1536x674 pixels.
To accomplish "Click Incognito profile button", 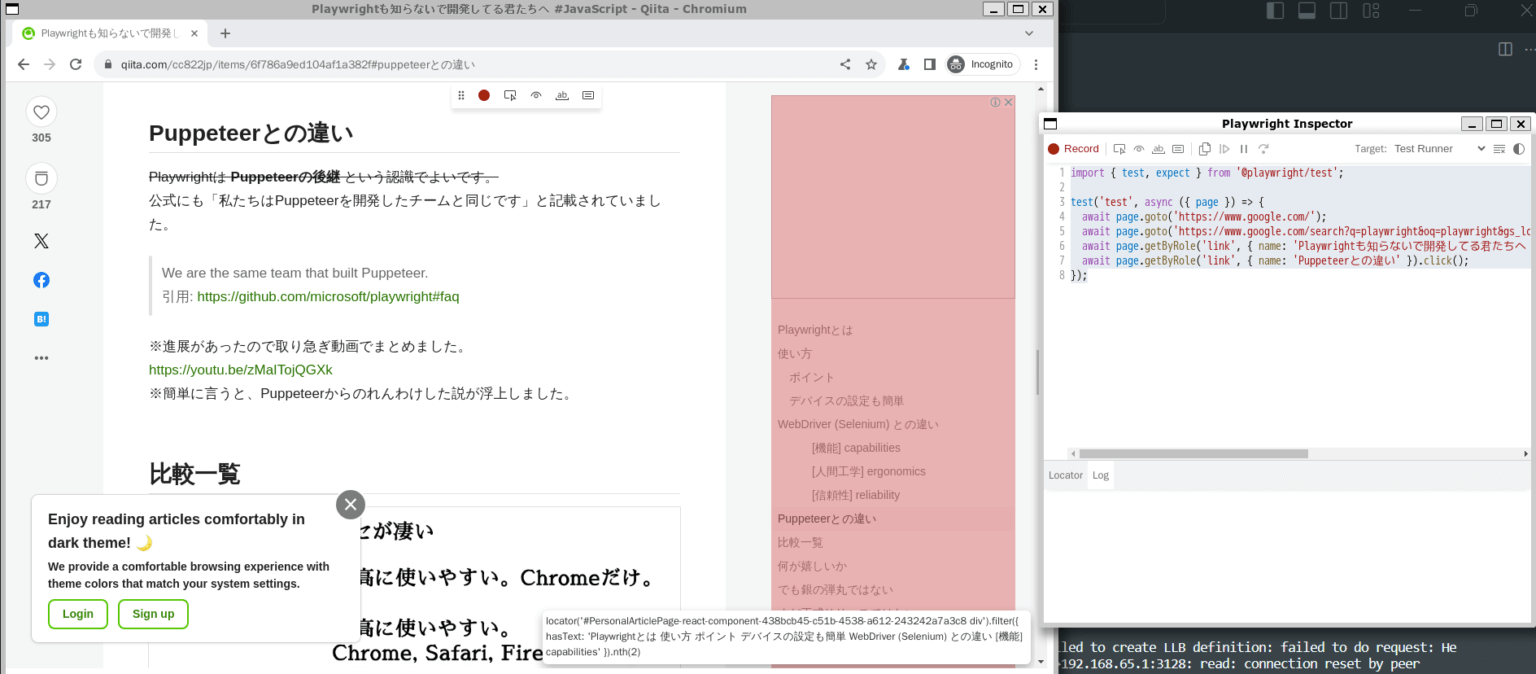I will pyautogui.click(x=982, y=64).
